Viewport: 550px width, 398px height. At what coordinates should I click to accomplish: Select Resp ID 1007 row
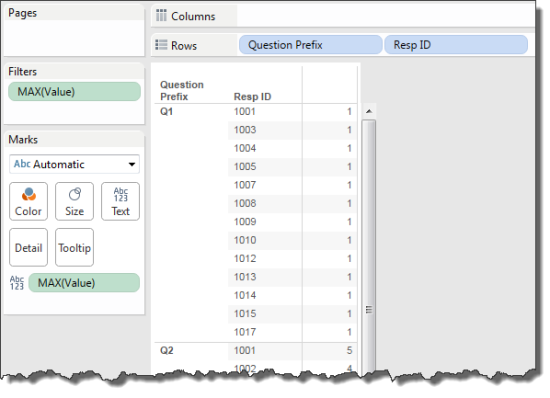coord(245,185)
